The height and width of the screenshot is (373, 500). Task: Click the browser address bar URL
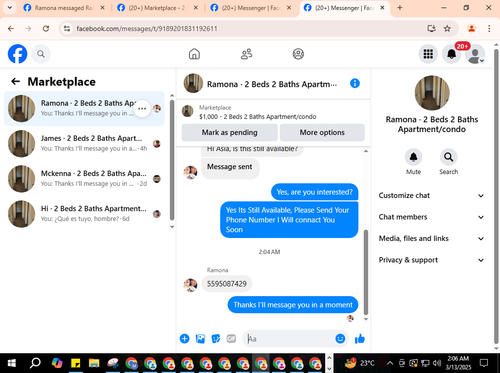point(147,29)
